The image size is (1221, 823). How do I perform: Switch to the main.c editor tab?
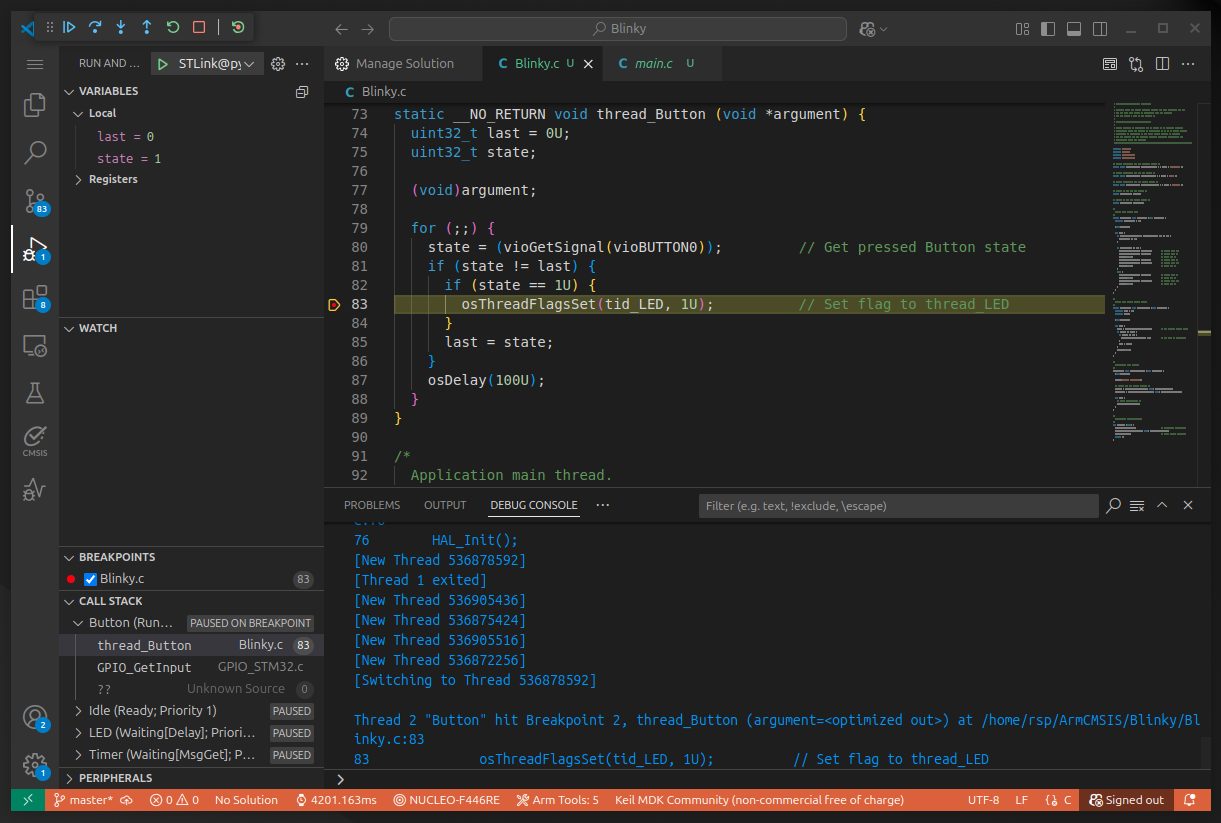tap(655, 64)
